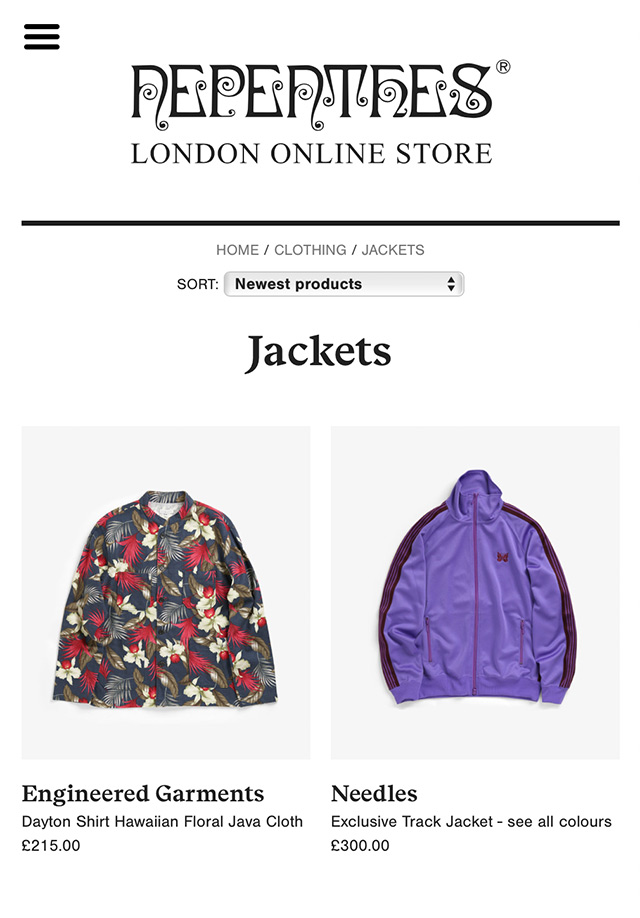Click the butterfly logo on the track jacket
640x918 pixels.
[x=502, y=557]
